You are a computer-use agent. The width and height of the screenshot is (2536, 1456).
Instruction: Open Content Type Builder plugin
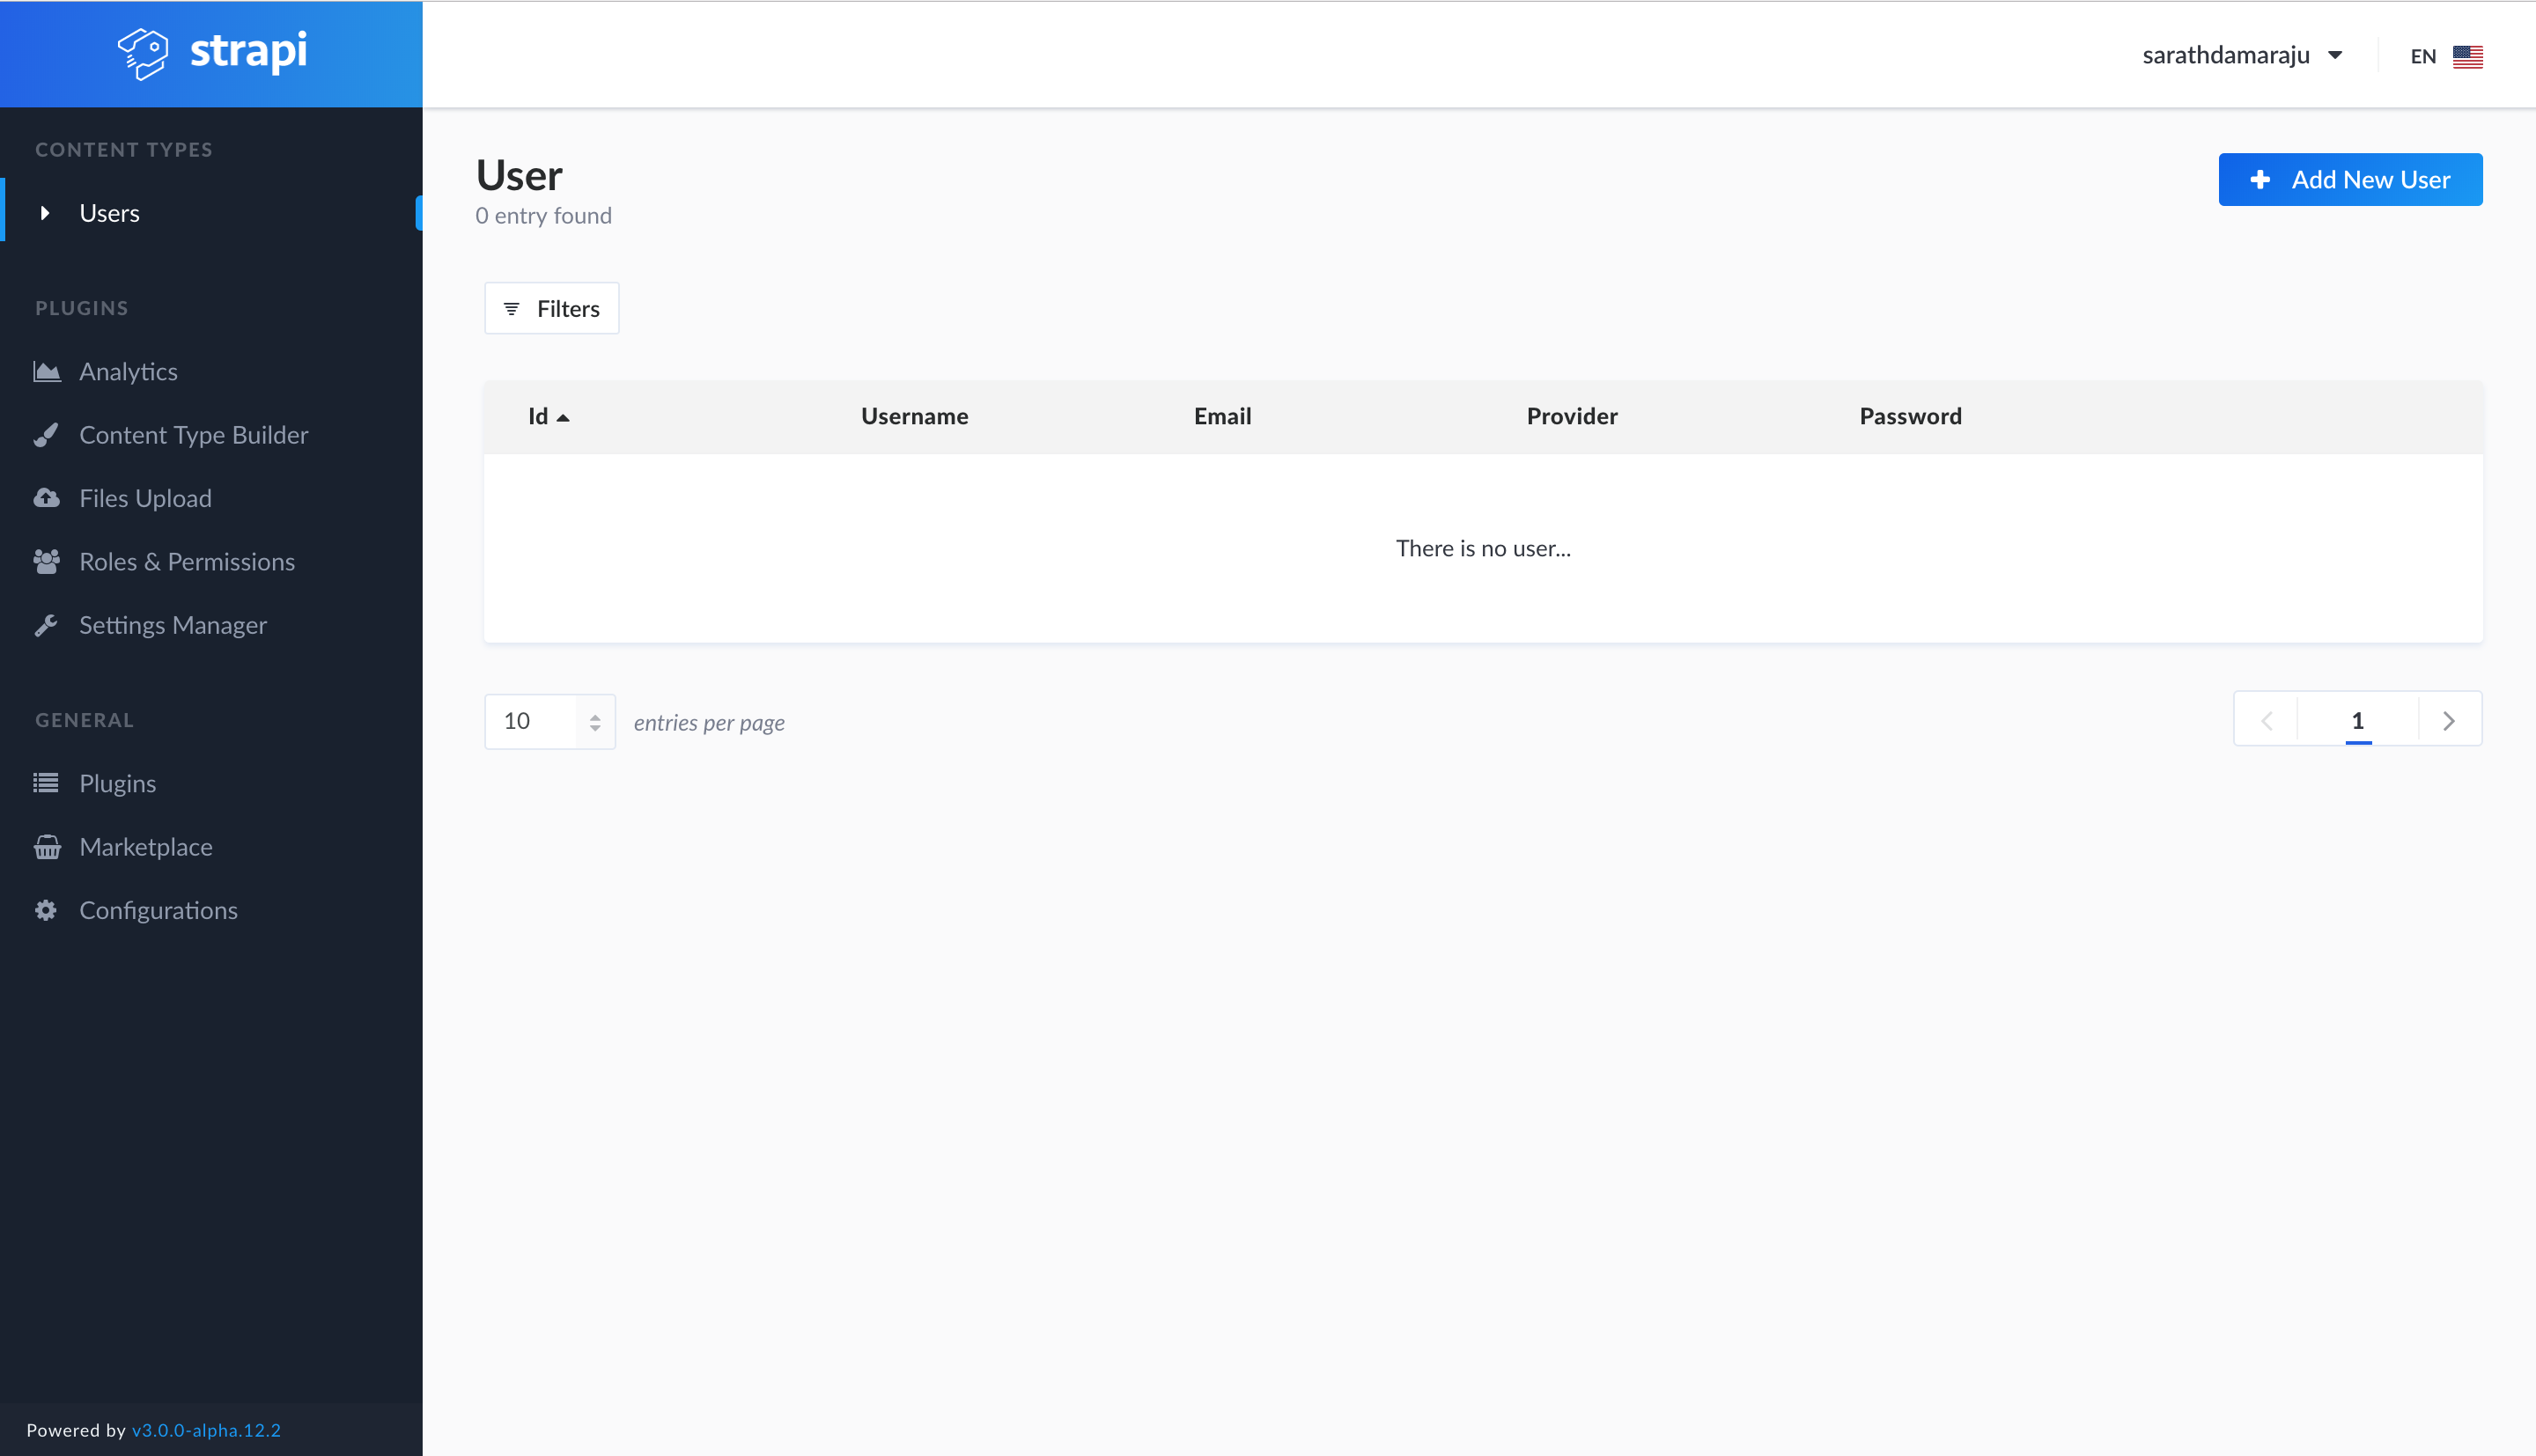click(194, 434)
